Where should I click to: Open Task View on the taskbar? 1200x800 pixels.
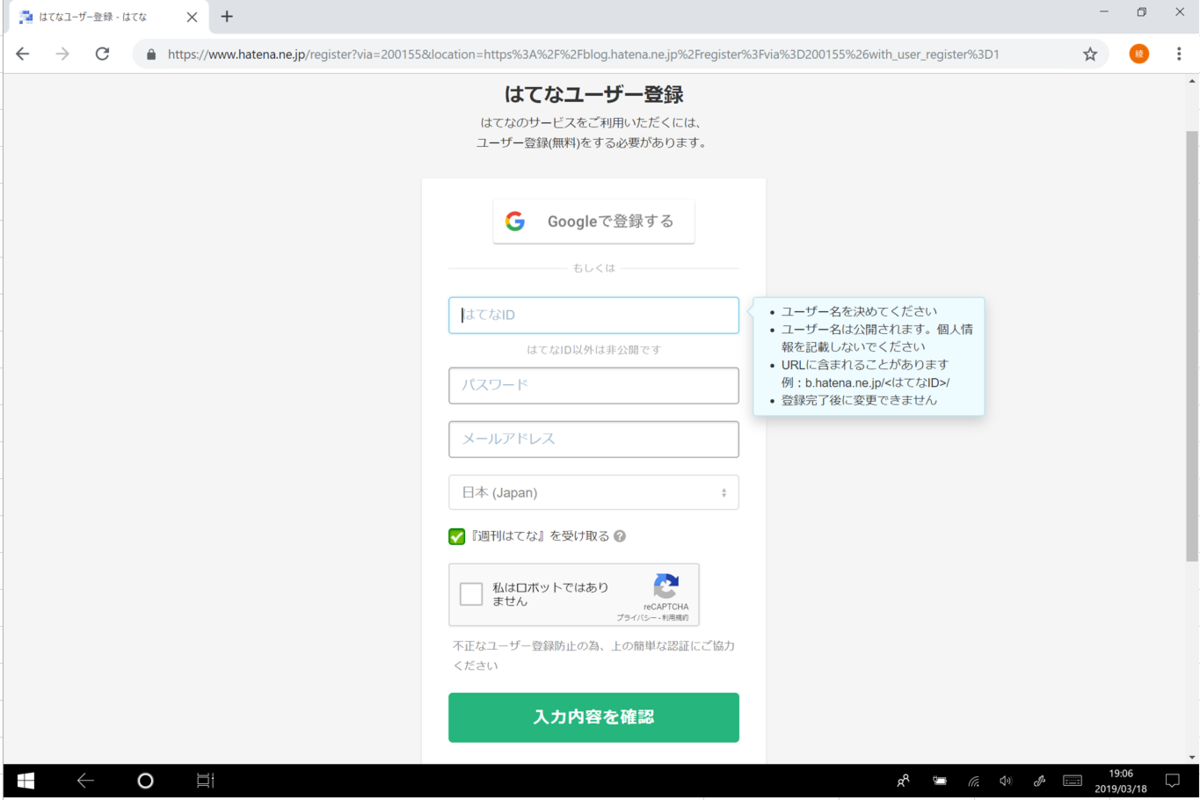[x=205, y=781]
